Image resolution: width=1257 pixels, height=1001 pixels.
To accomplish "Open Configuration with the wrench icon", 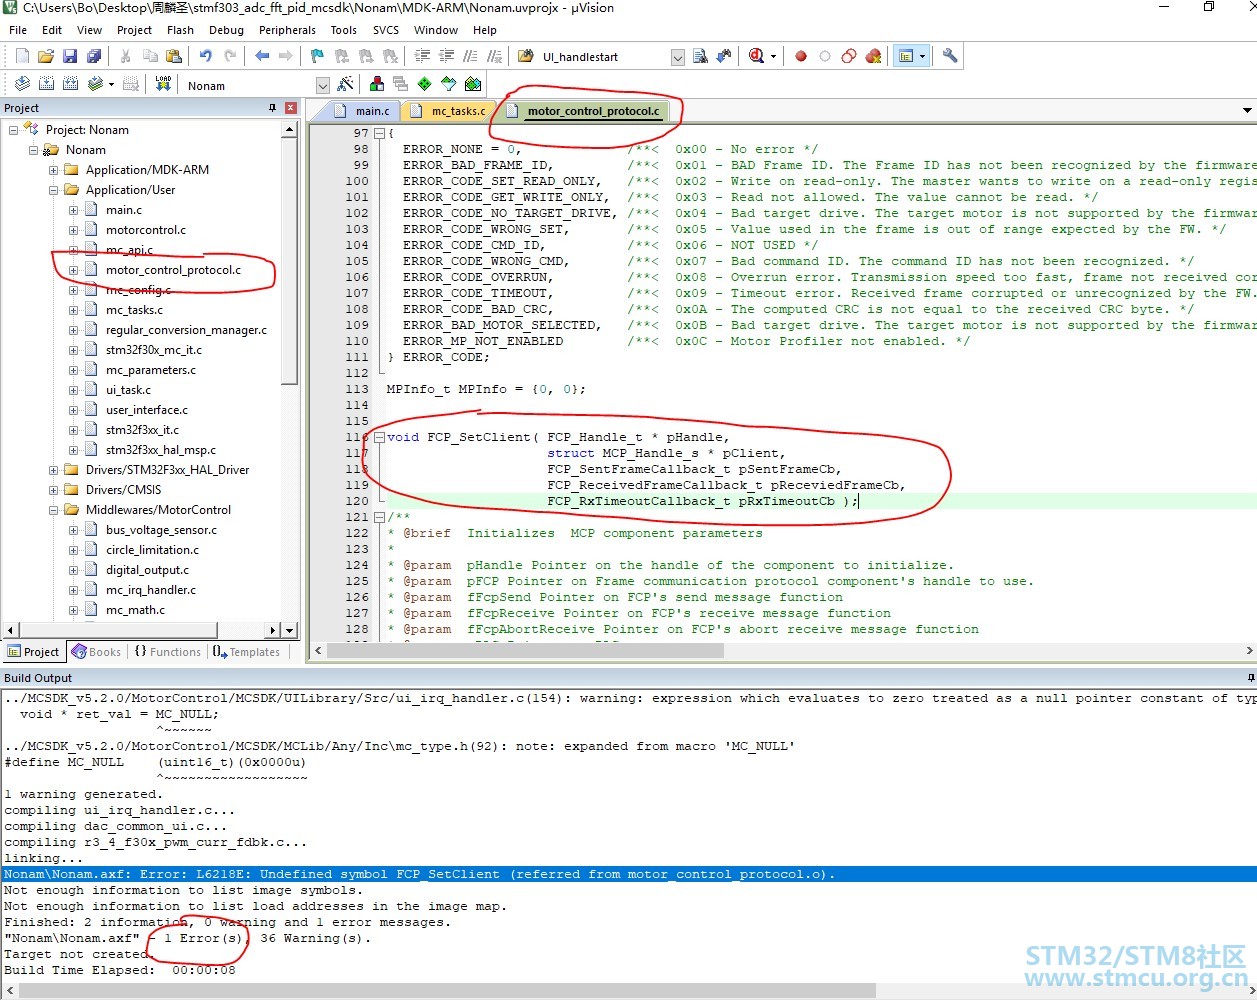I will click(950, 56).
